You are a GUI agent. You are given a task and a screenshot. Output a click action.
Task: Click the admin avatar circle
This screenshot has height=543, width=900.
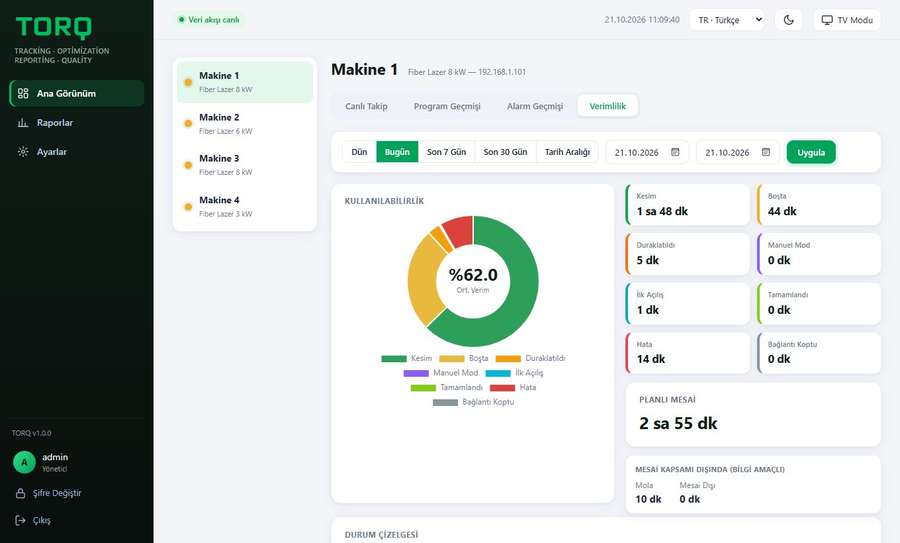pos(24,462)
